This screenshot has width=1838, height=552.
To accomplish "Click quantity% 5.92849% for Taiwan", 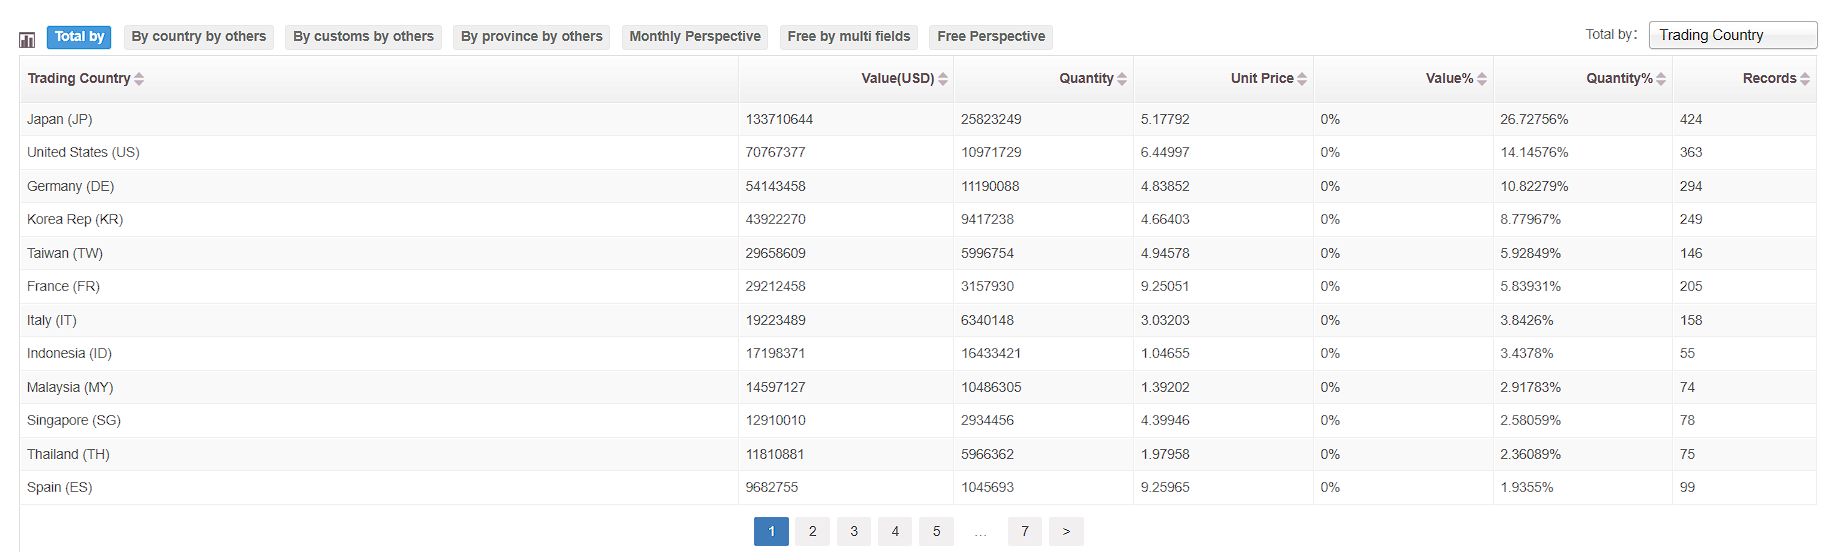I will pyautogui.click(x=1530, y=253).
